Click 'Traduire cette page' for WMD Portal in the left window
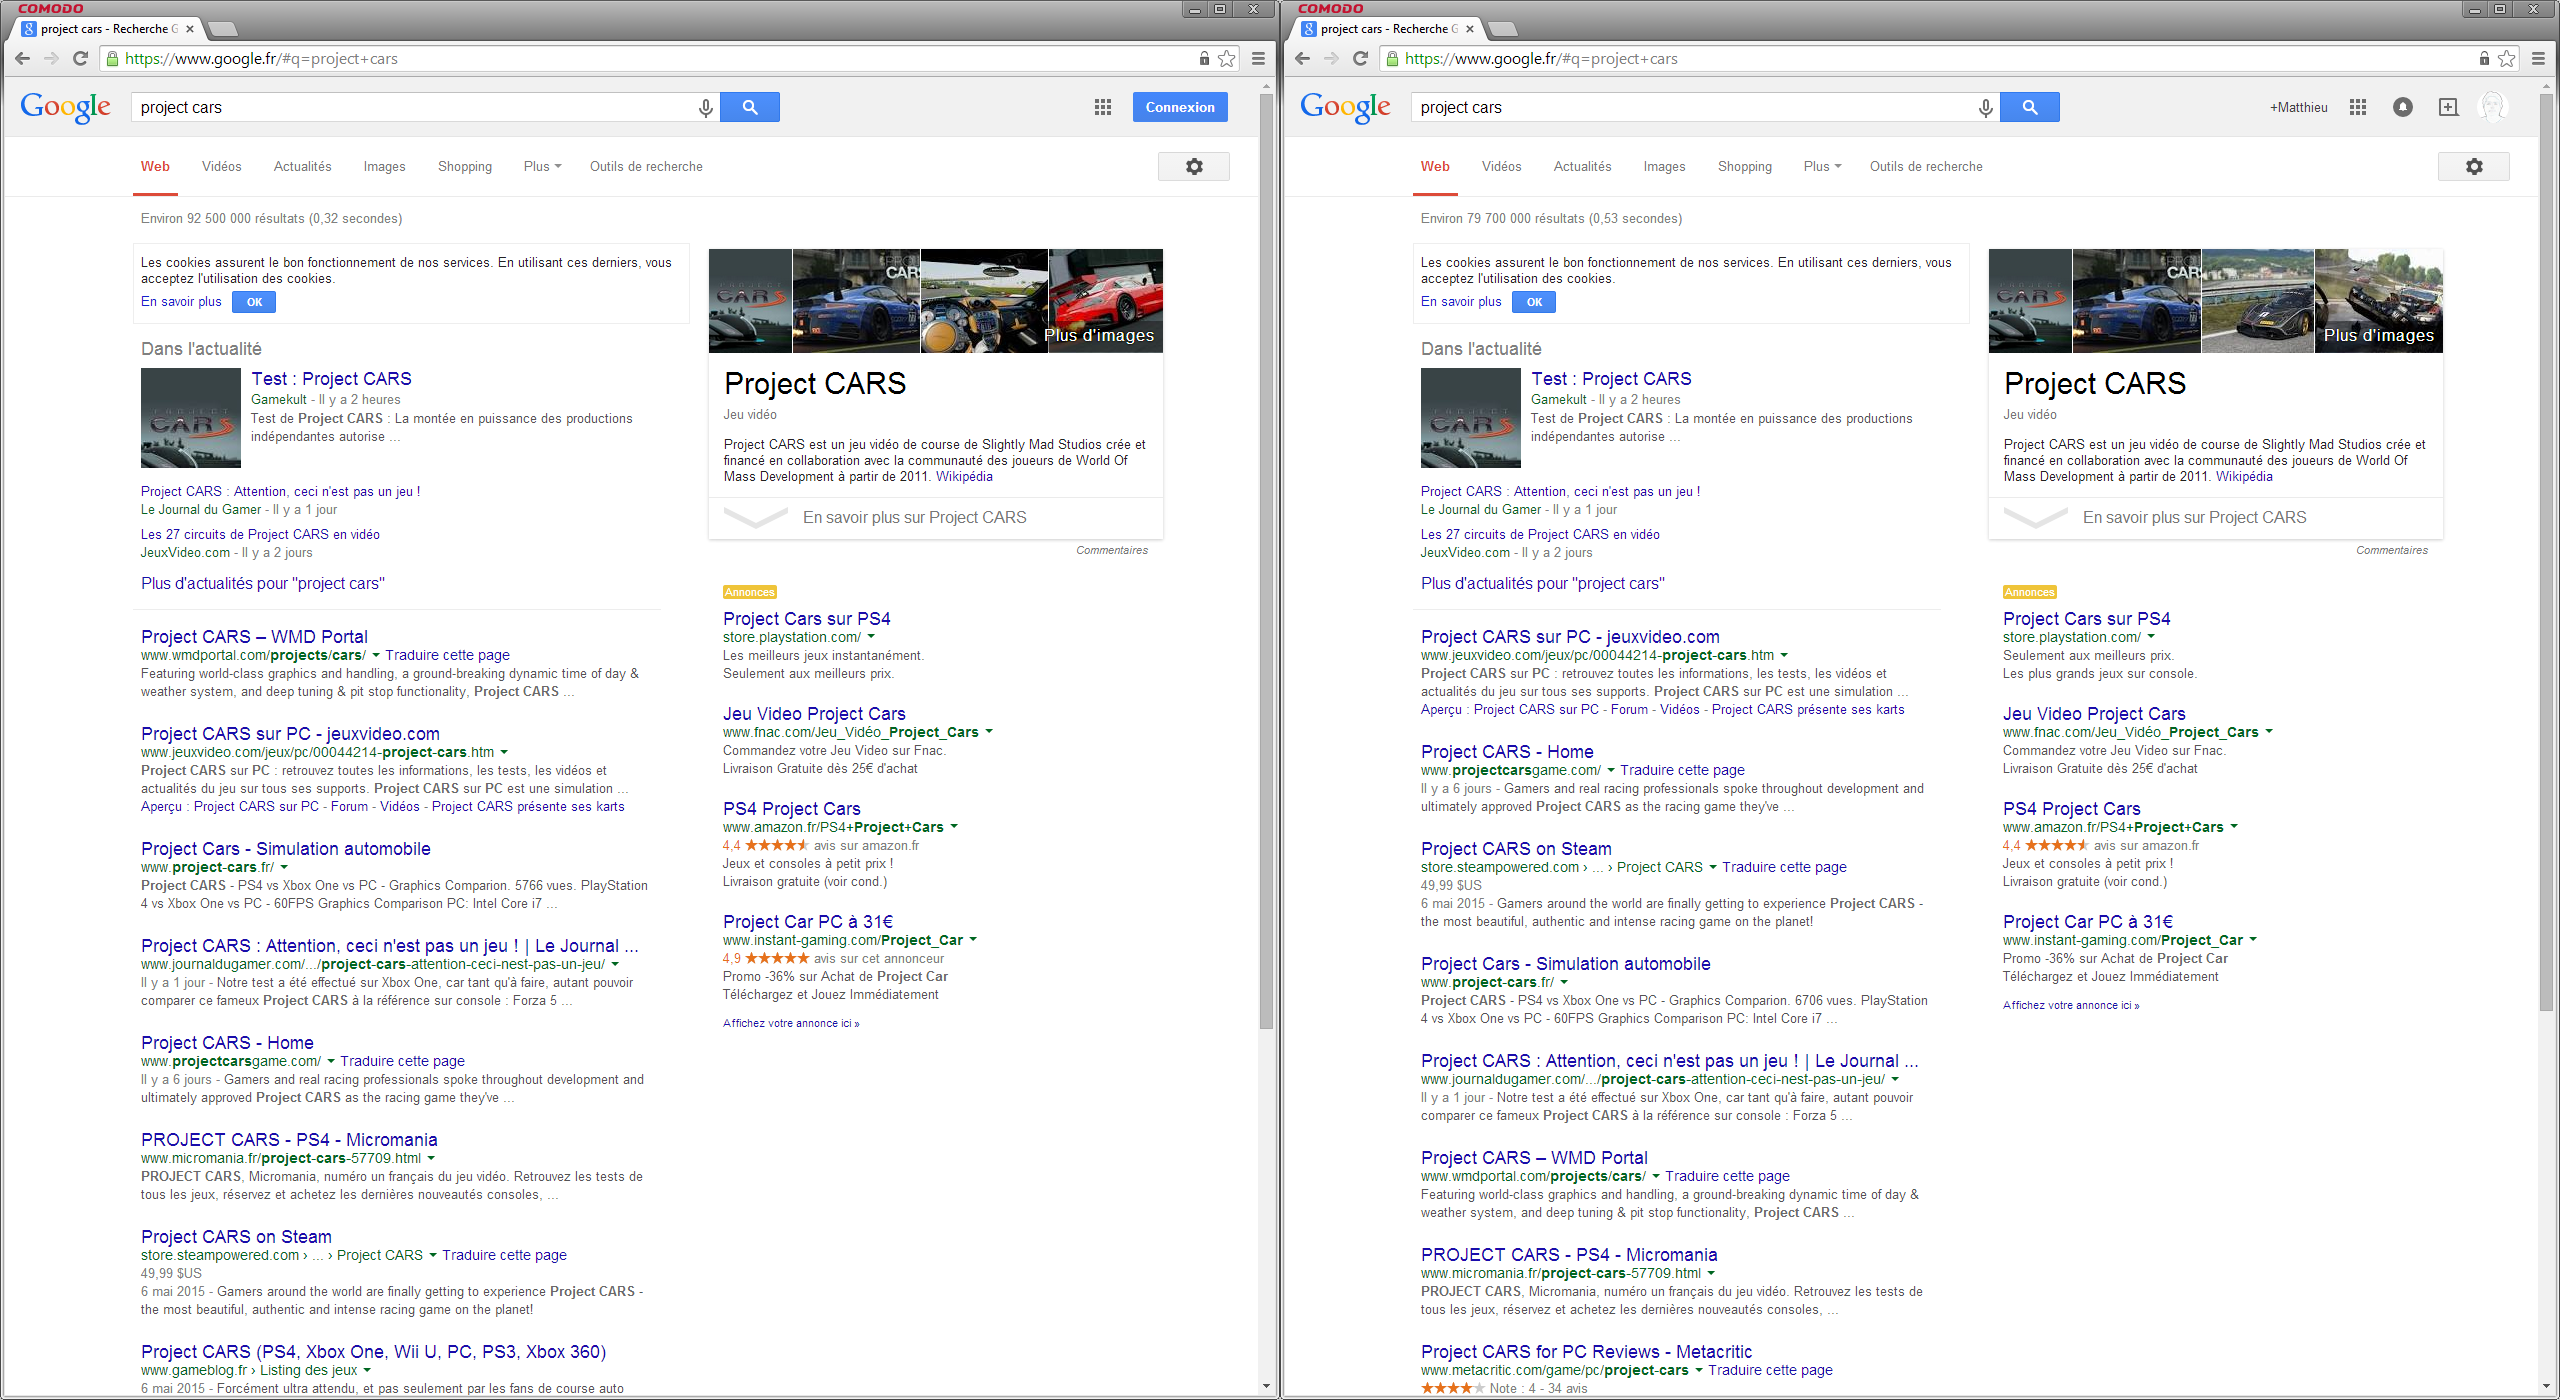 [447, 656]
